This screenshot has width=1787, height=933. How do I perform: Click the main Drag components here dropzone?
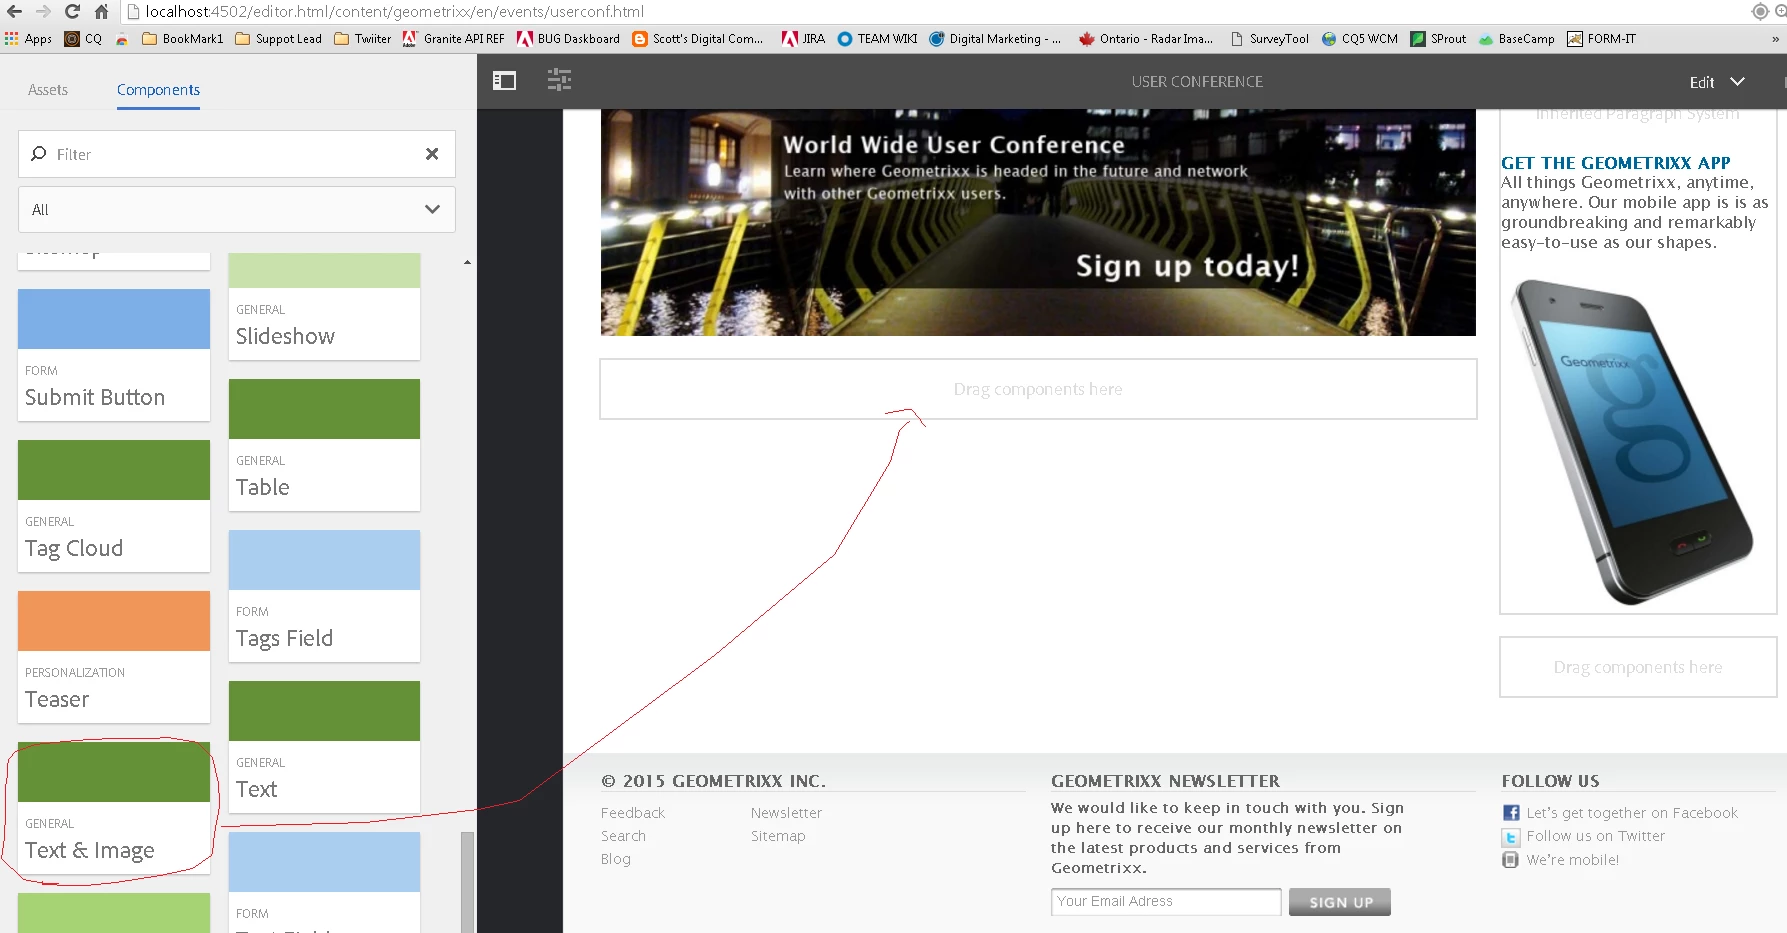pyautogui.click(x=1038, y=389)
